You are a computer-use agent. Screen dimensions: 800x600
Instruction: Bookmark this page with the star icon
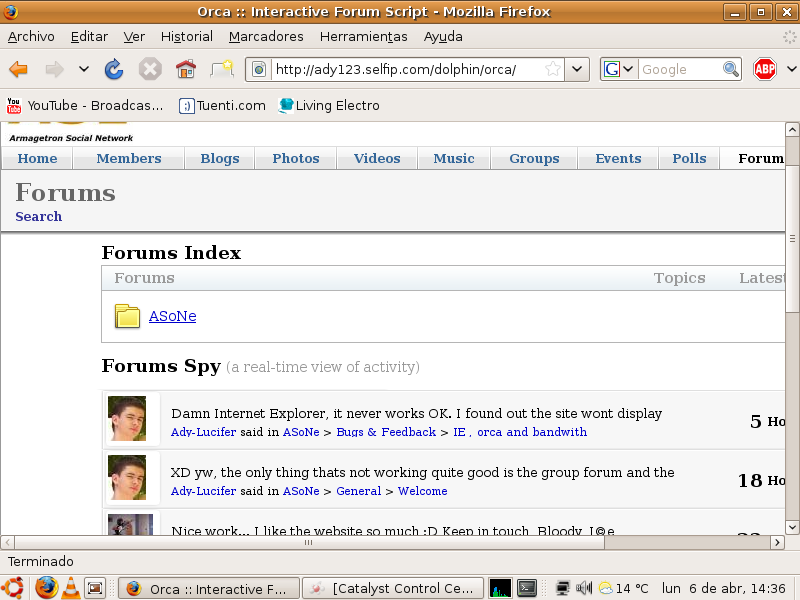pyautogui.click(x=553, y=69)
